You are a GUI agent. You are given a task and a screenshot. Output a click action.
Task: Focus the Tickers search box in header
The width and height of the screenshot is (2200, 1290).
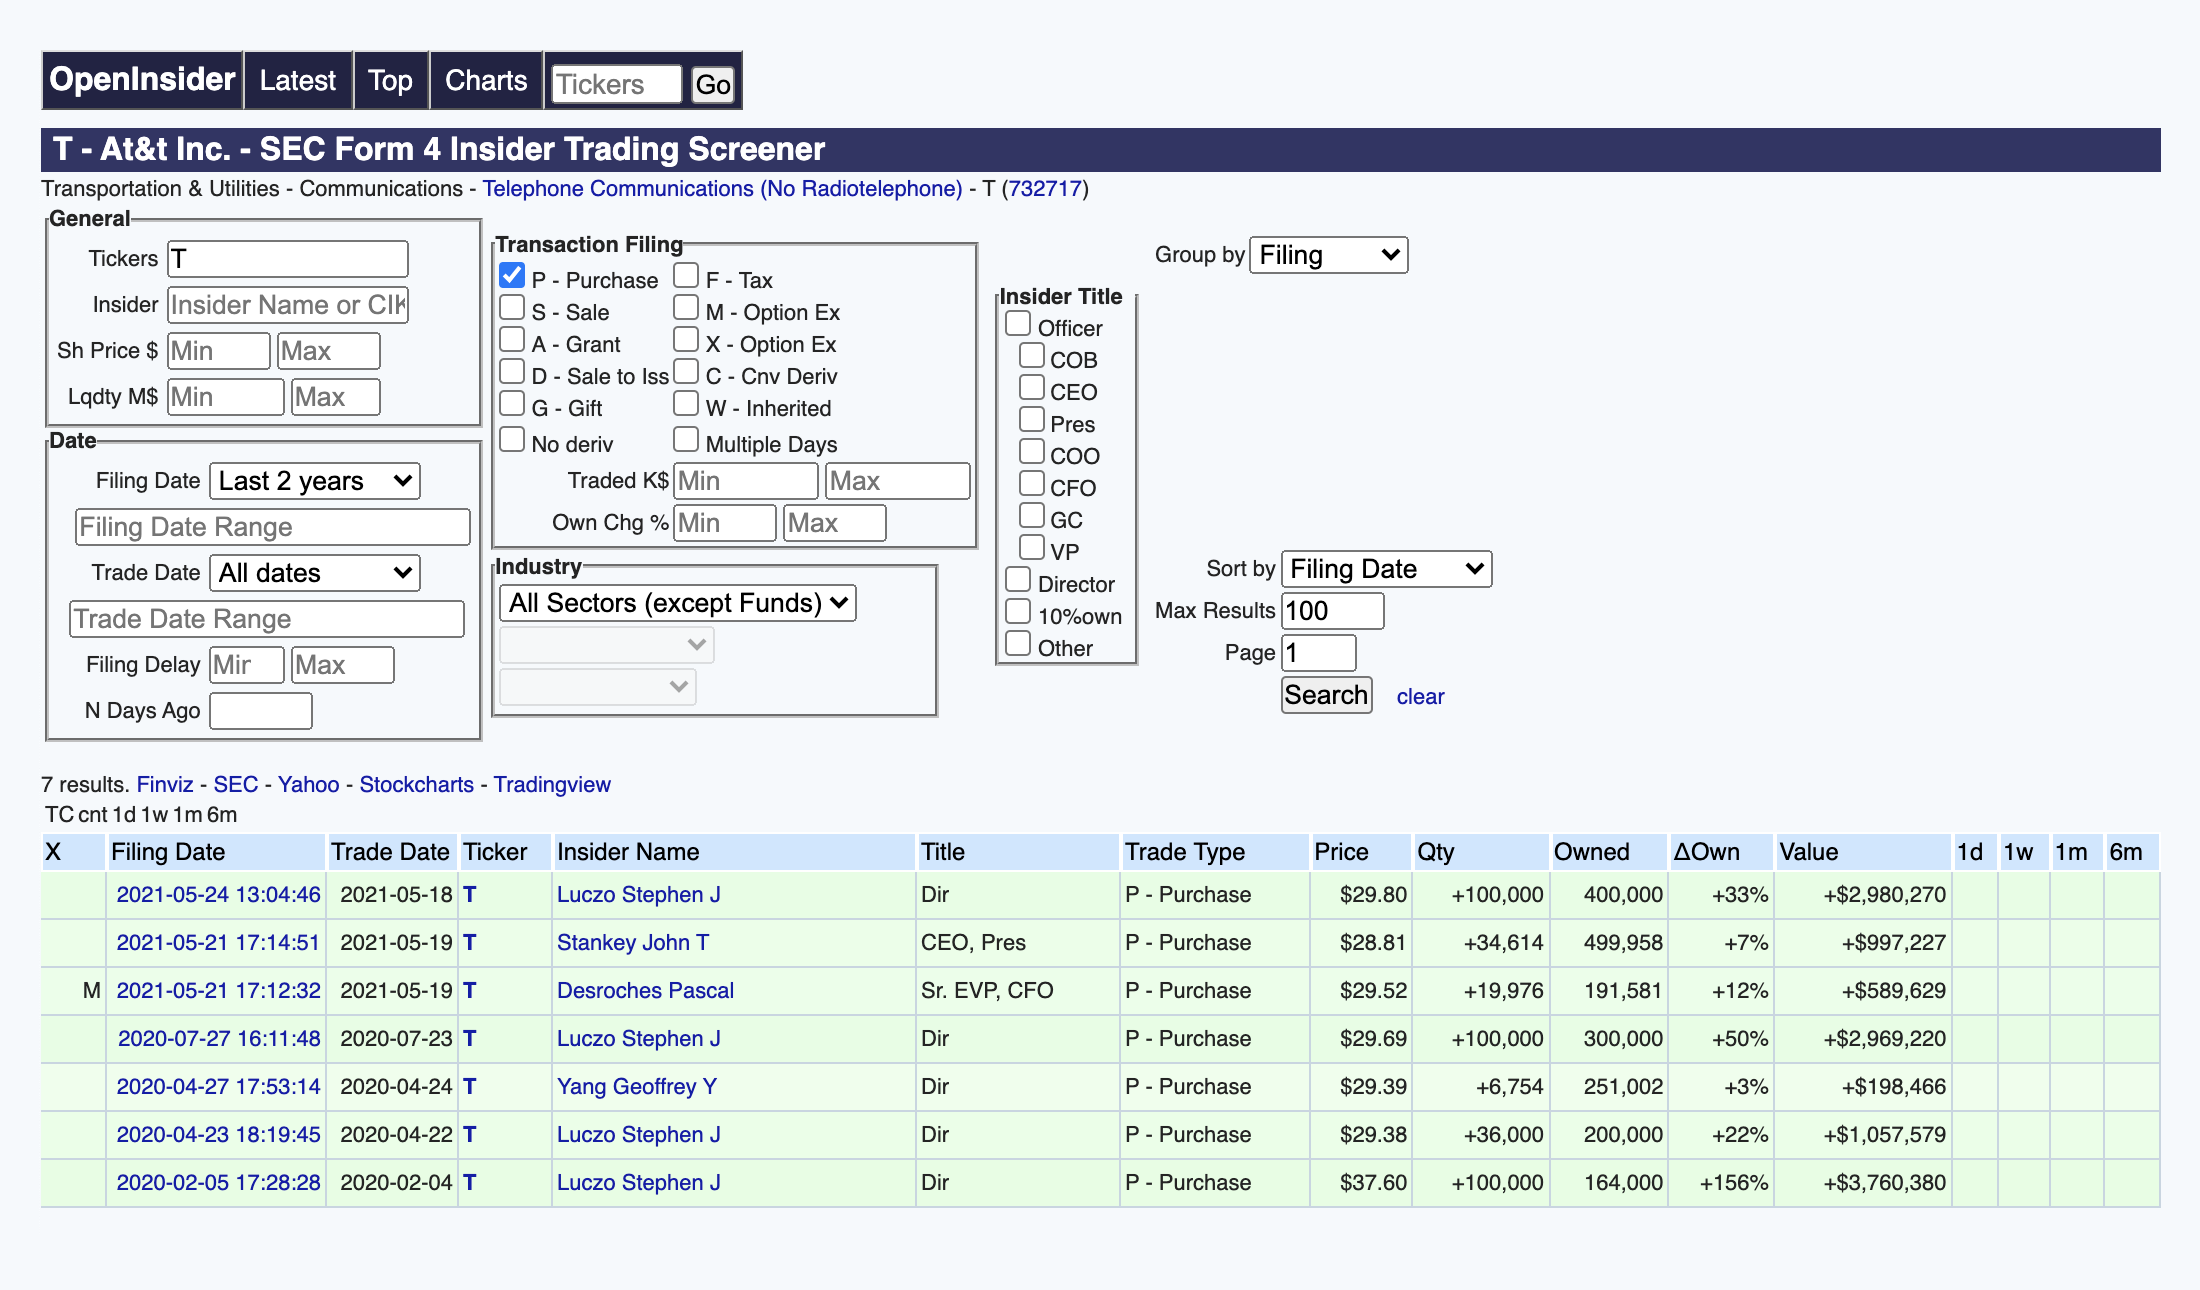(x=616, y=84)
